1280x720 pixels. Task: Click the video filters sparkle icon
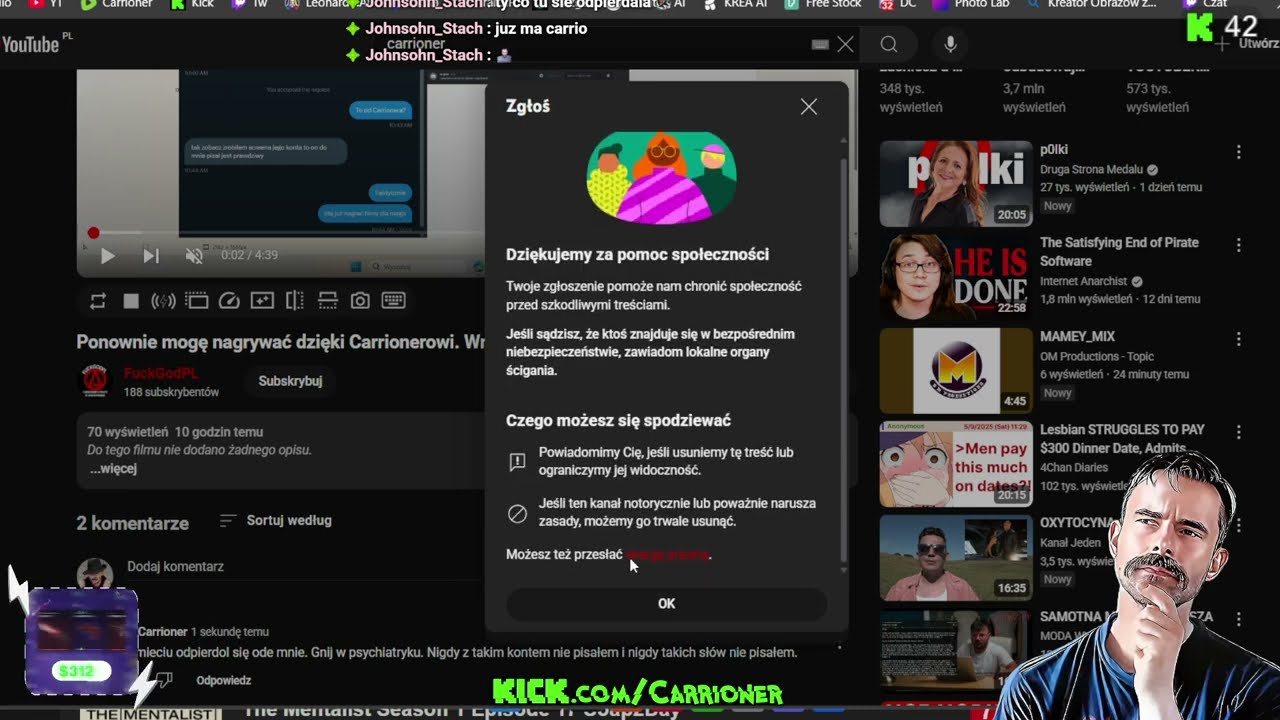click(262, 301)
